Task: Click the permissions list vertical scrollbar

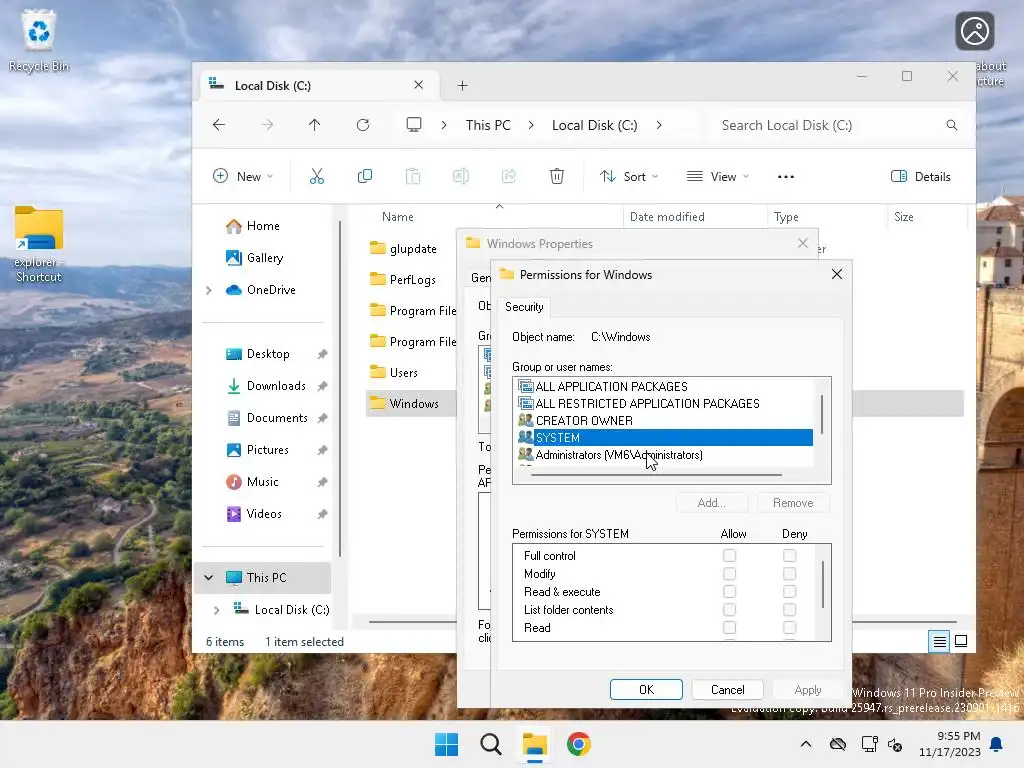Action: pyautogui.click(x=823, y=584)
